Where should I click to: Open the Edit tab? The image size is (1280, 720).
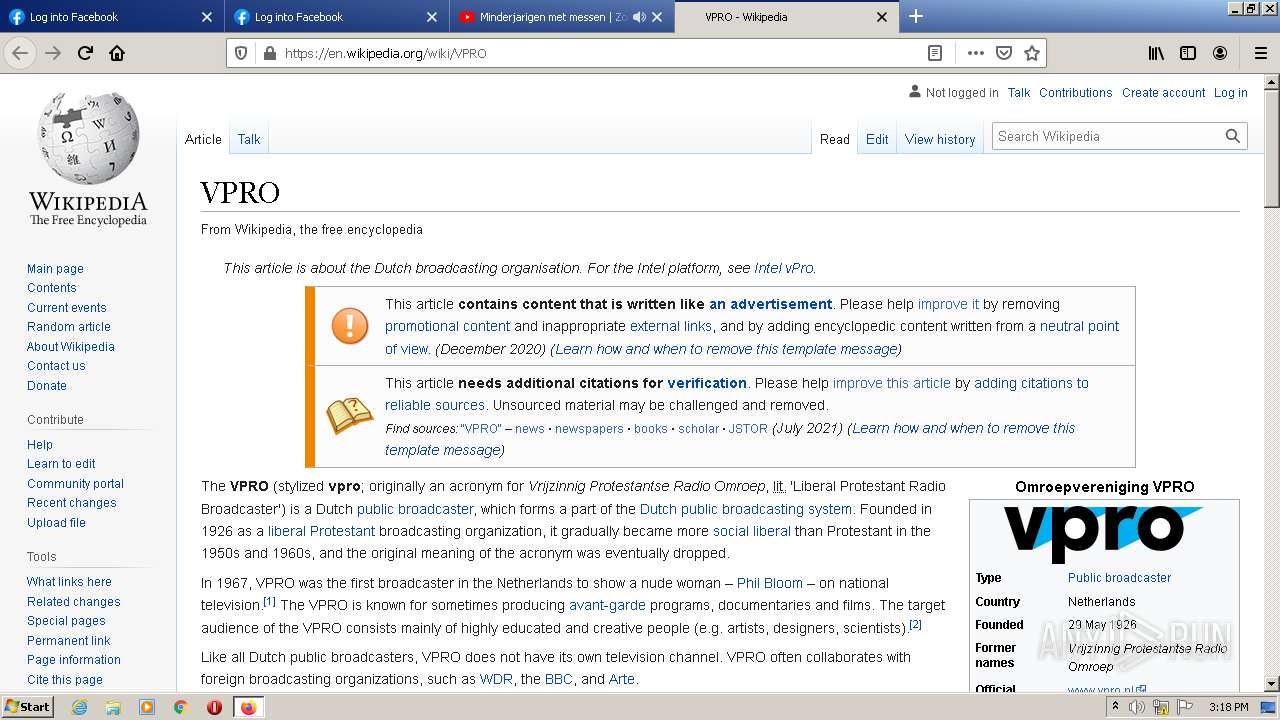[877, 139]
